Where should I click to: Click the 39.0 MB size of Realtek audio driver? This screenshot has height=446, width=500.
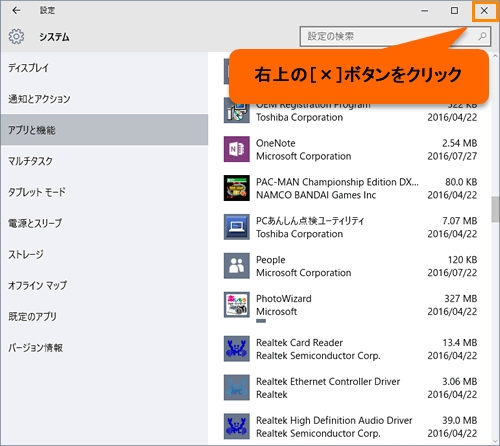click(x=460, y=421)
